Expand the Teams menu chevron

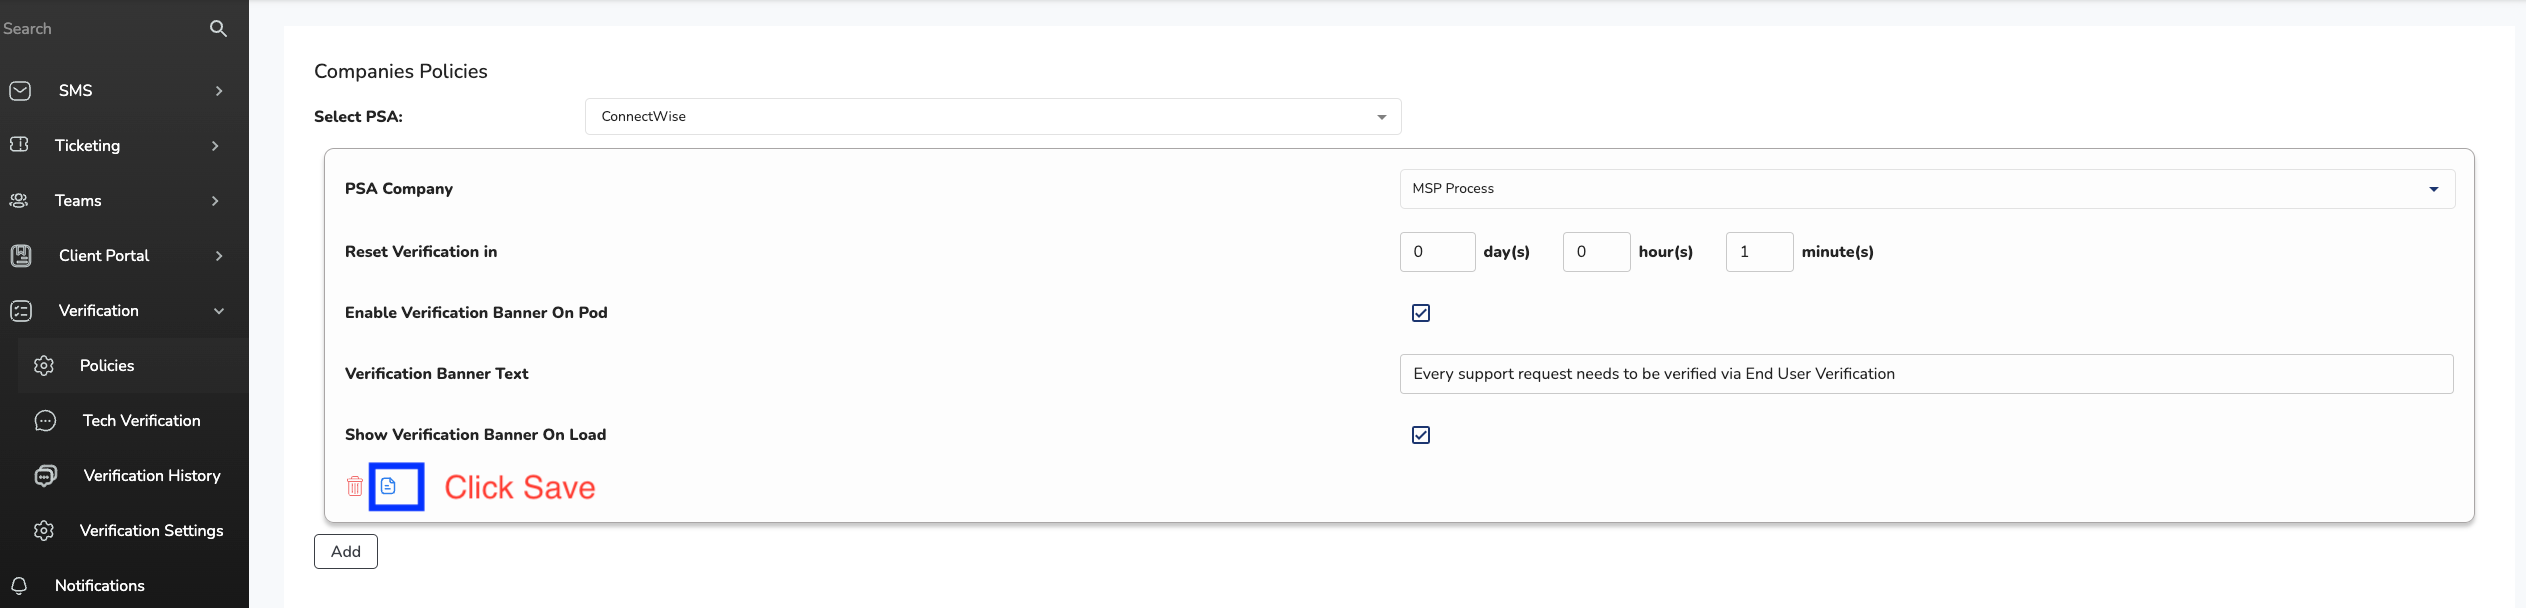point(215,201)
